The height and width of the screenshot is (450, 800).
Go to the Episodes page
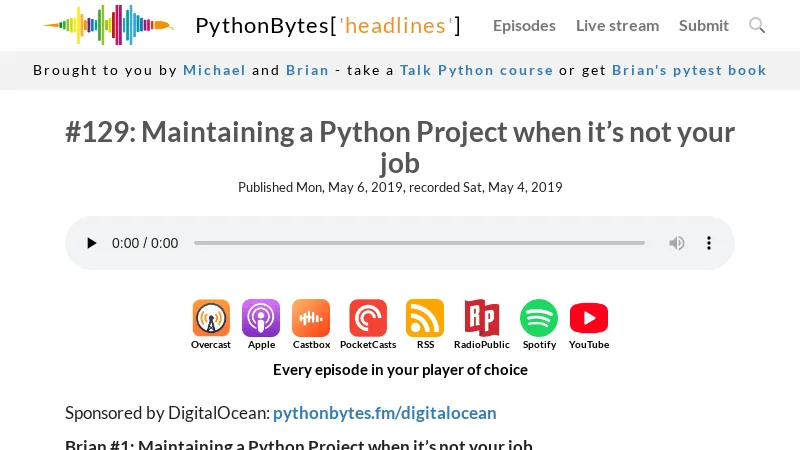[x=524, y=25]
